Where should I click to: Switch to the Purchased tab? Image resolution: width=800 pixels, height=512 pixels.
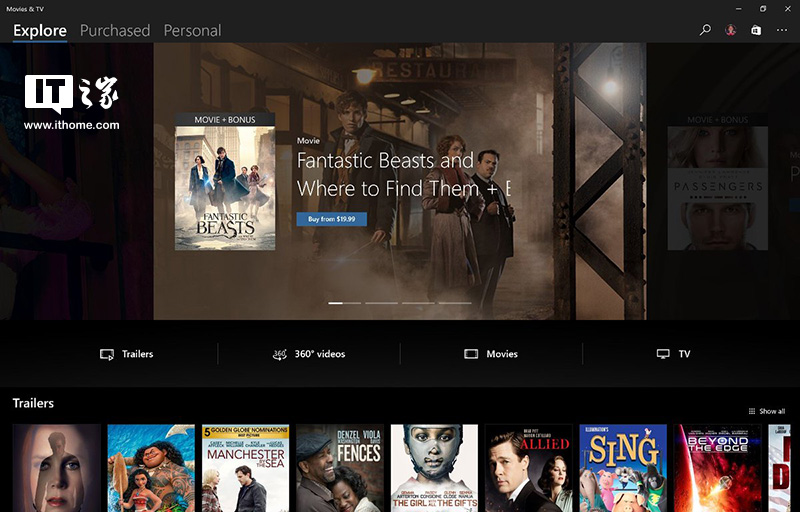pos(115,31)
